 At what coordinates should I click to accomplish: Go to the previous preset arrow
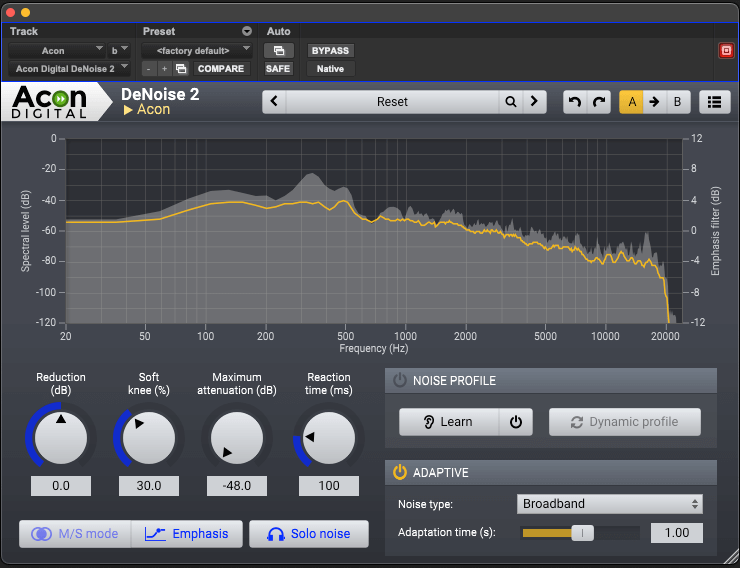point(275,101)
